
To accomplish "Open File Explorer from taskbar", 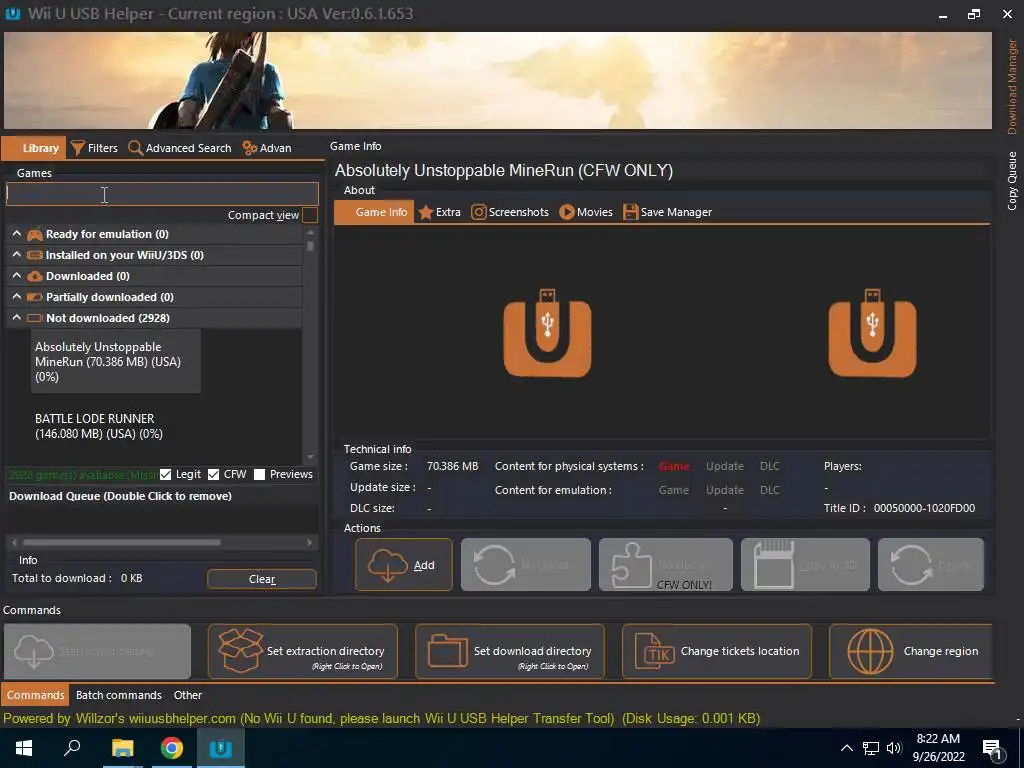I will (x=122, y=748).
